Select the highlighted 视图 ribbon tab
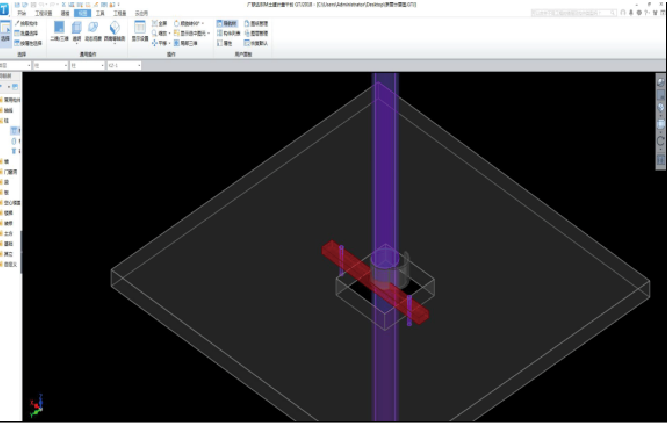This screenshot has width=668, height=424. [x=83, y=13]
